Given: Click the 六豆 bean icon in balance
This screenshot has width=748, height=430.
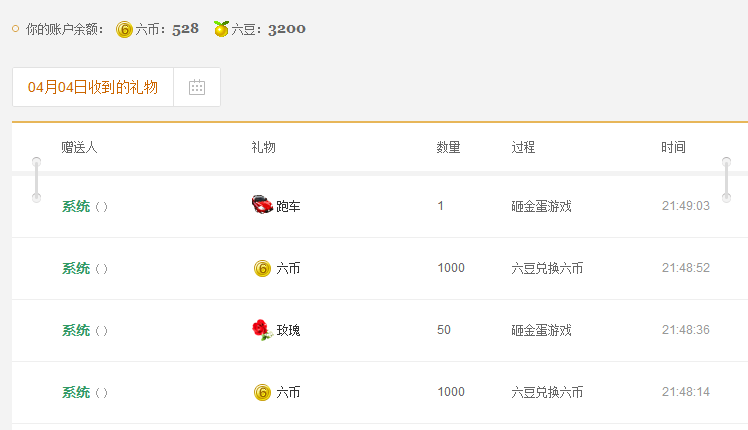Looking at the screenshot, I should [x=221, y=29].
